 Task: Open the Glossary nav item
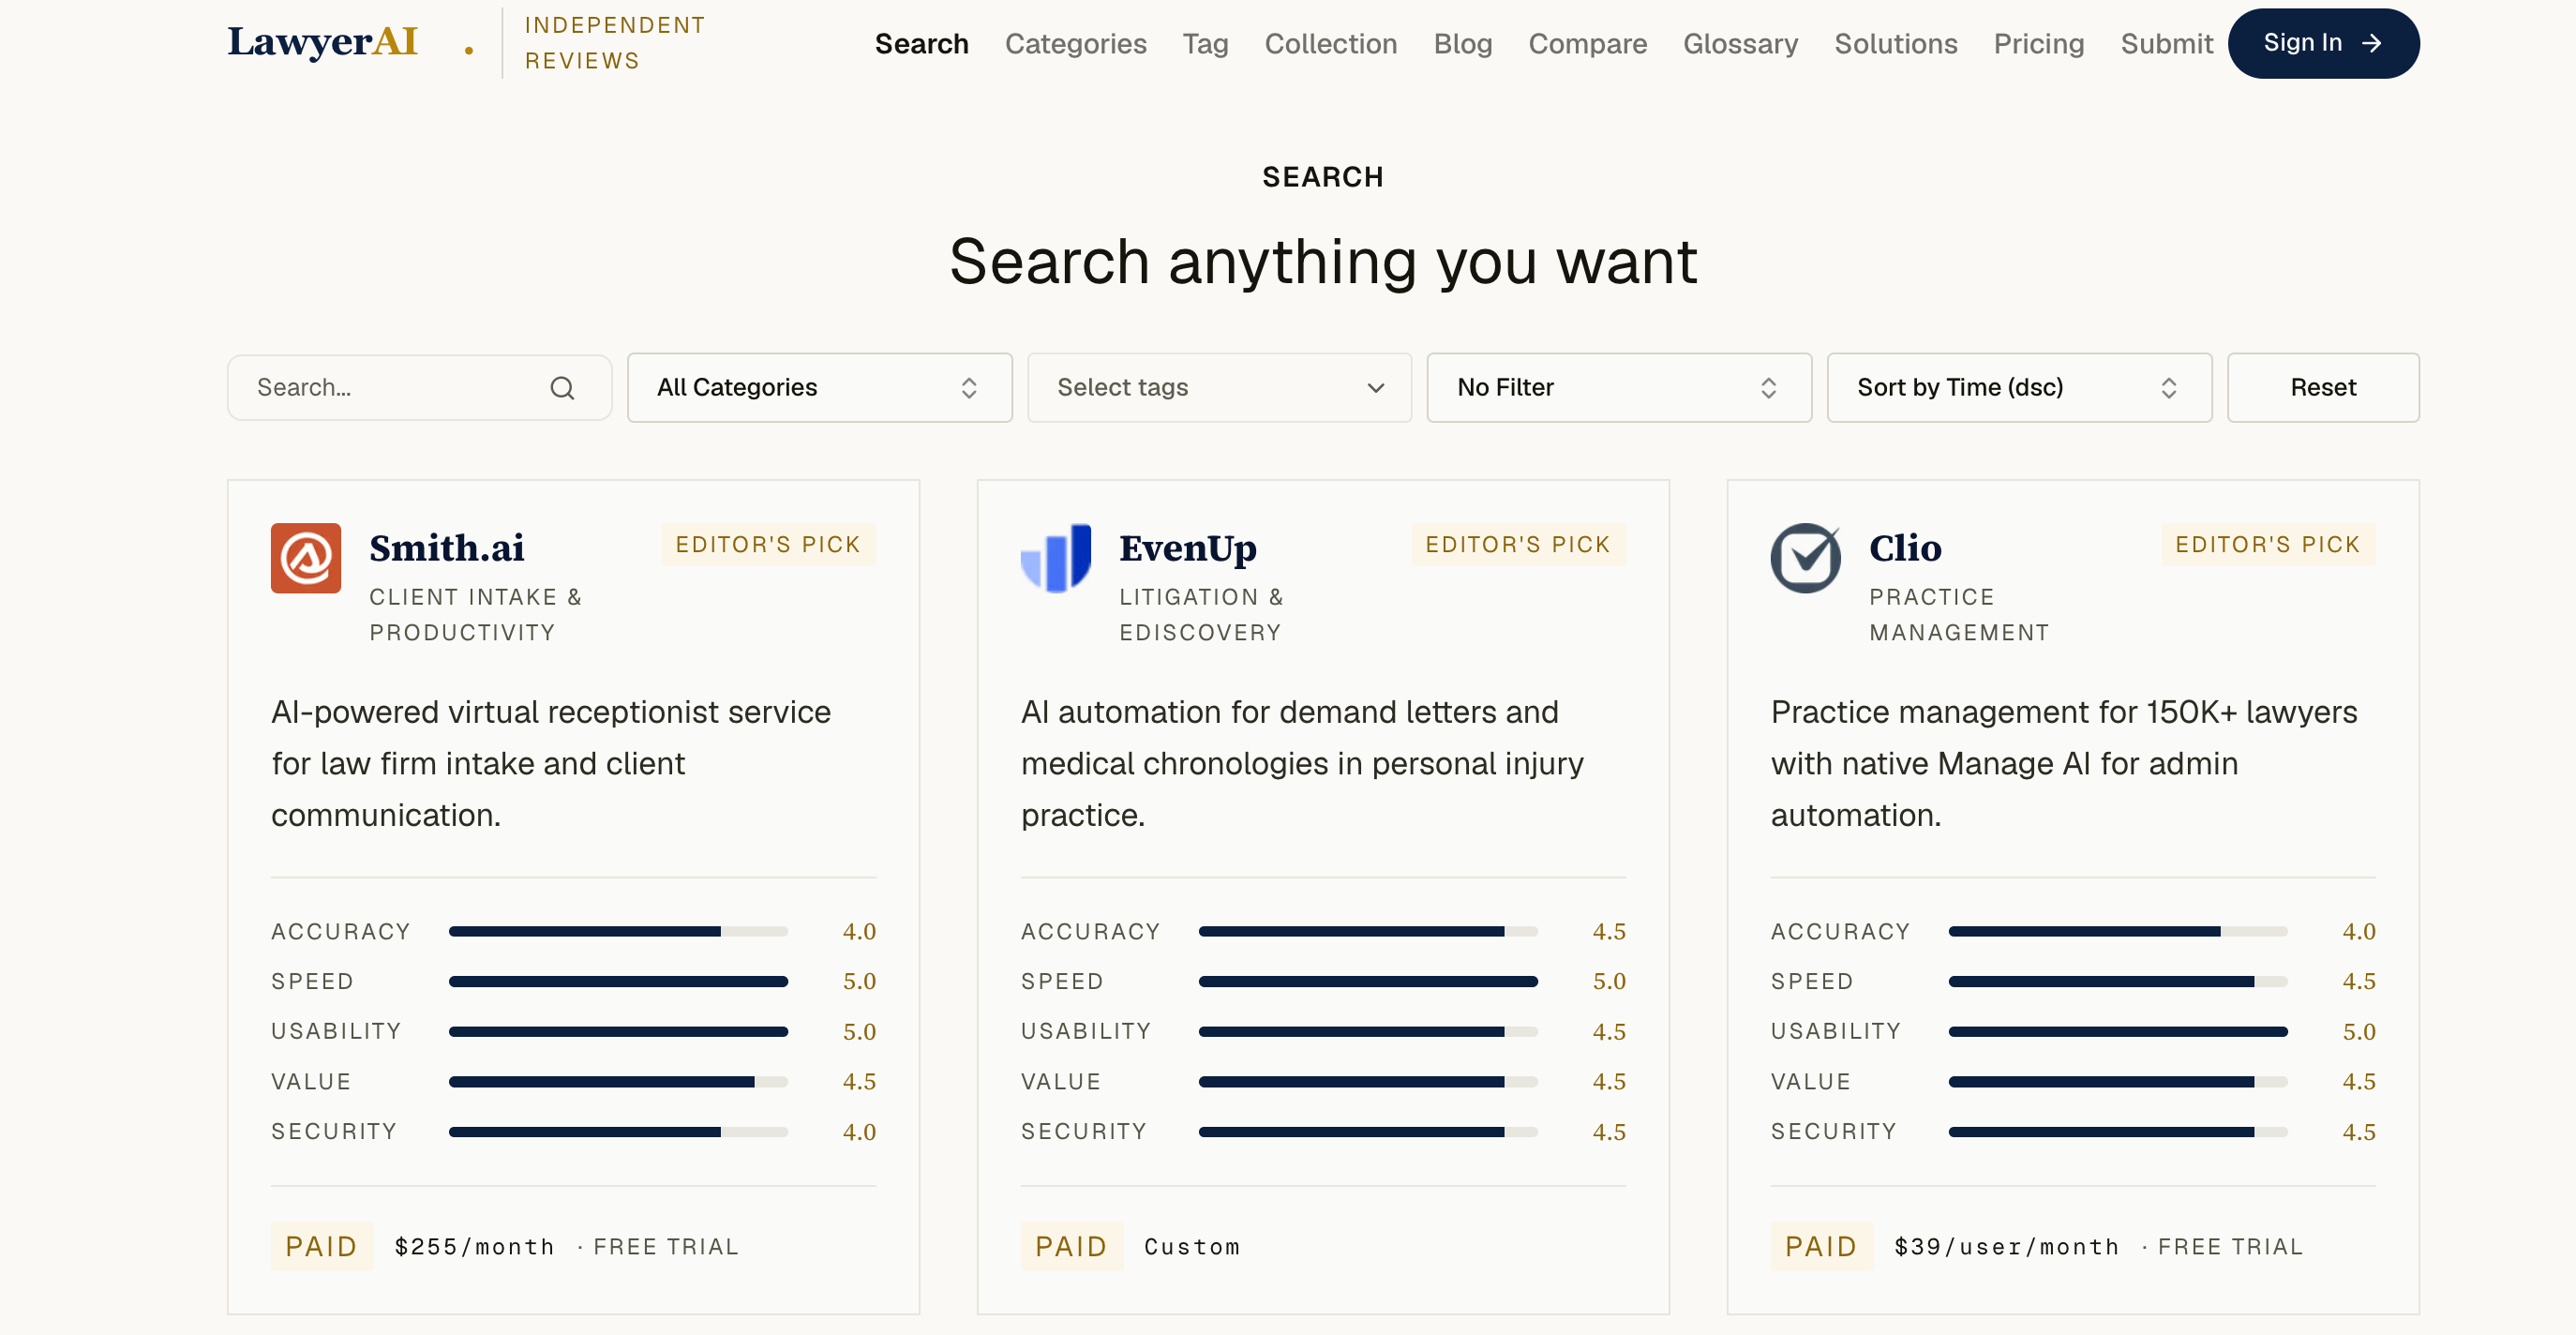(1740, 44)
